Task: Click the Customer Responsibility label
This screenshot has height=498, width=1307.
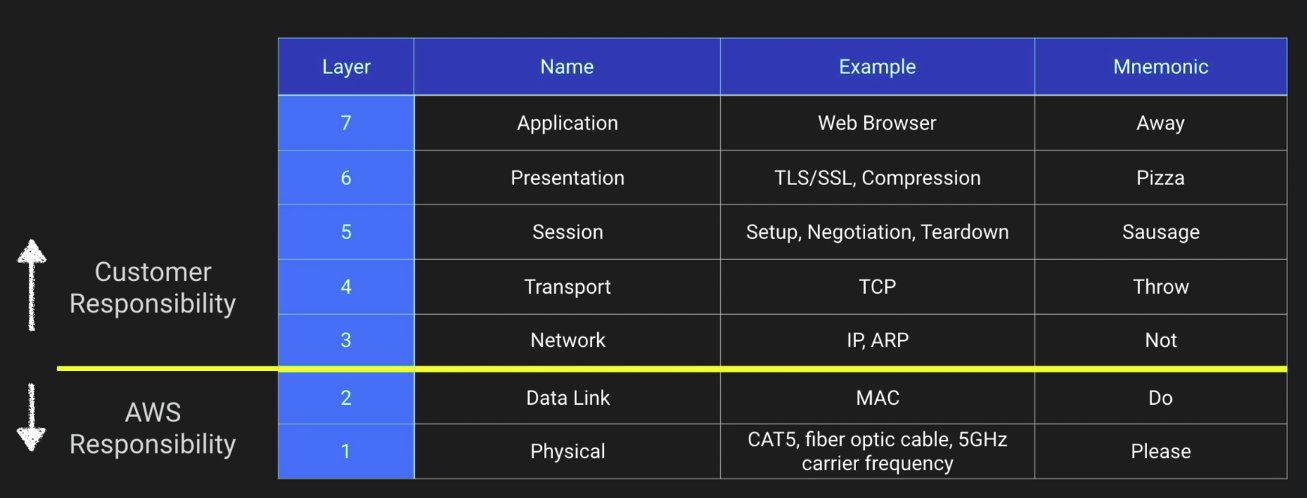Action: pyautogui.click(x=152, y=287)
